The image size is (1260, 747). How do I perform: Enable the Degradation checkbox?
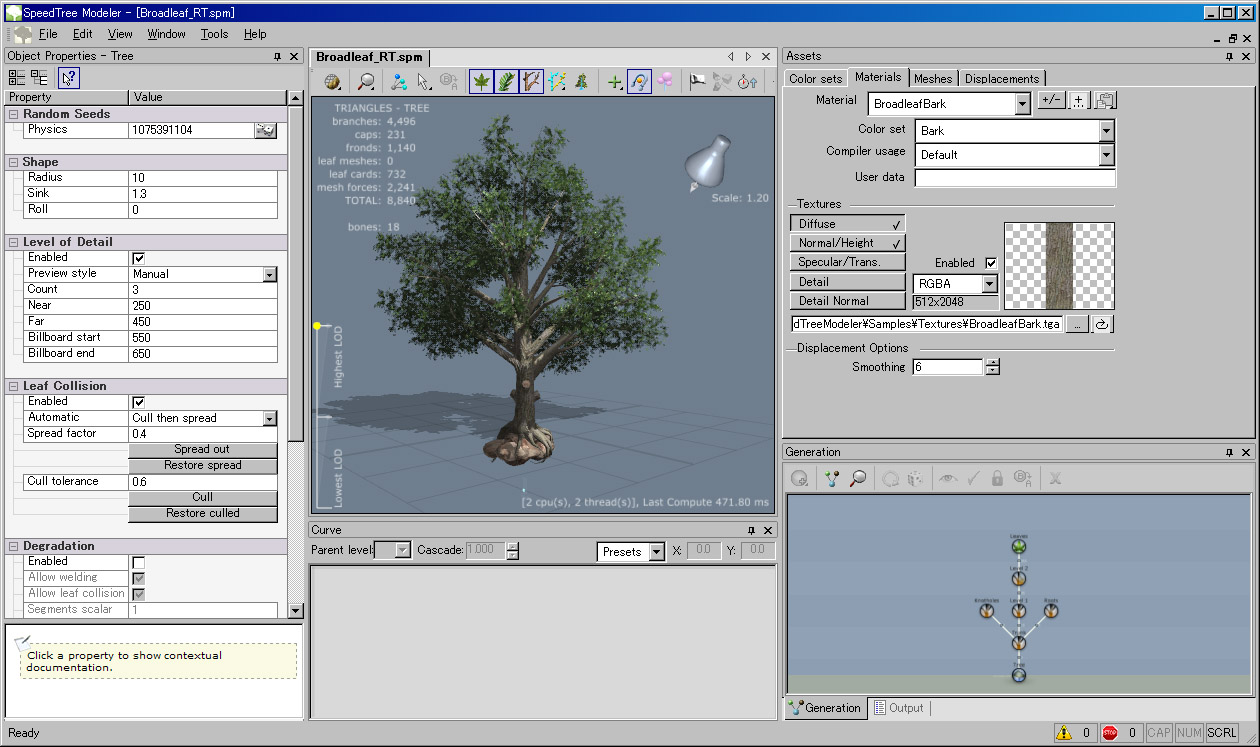(139, 562)
